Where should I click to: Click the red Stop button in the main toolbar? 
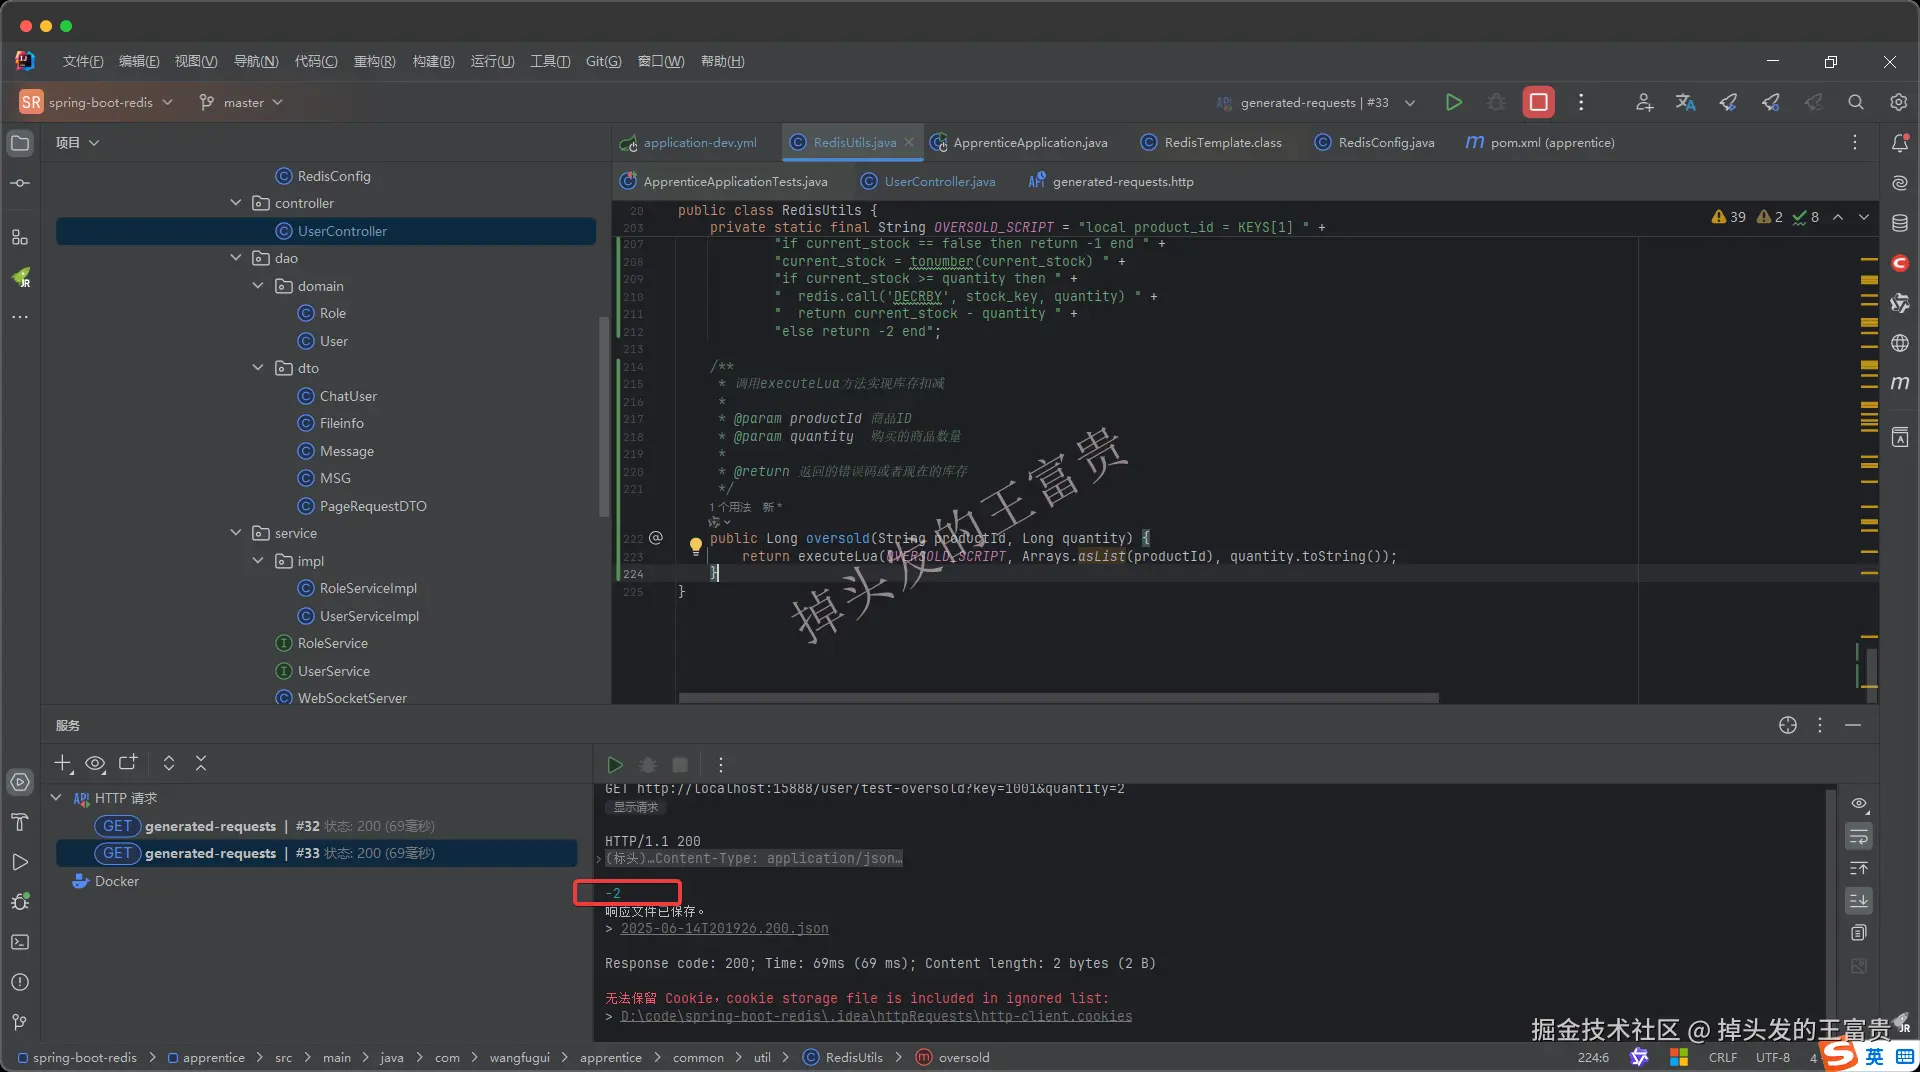coord(1538,102)
